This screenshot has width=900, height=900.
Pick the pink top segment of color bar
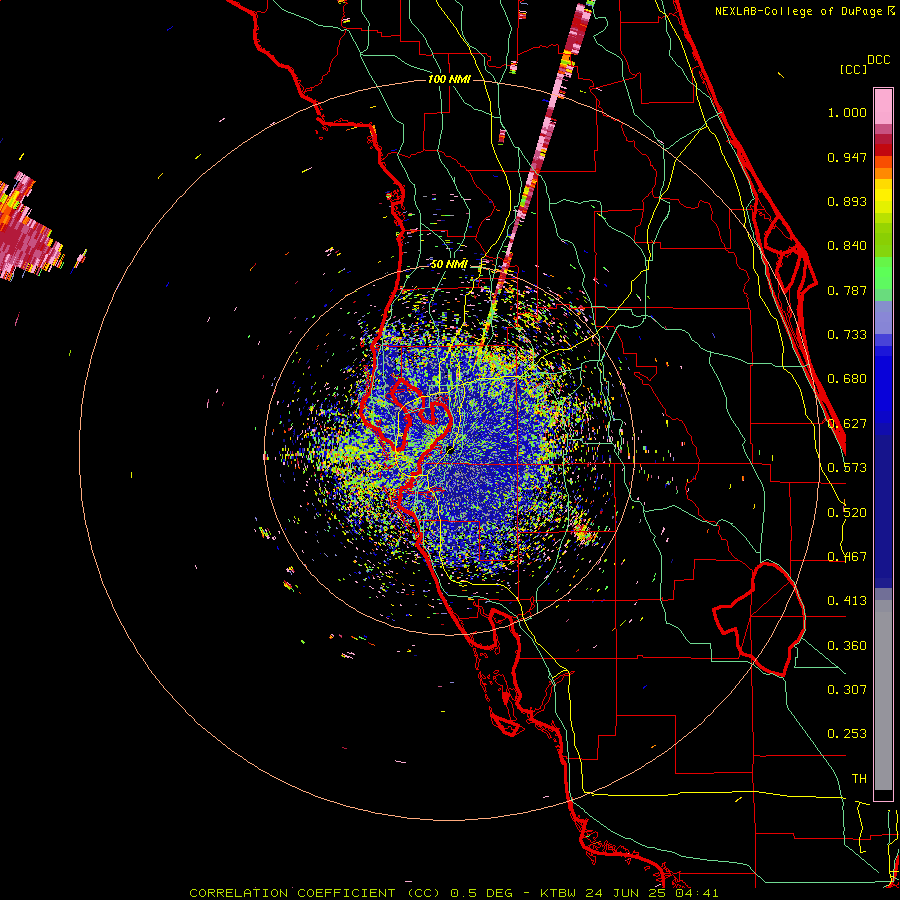point(883,107)
